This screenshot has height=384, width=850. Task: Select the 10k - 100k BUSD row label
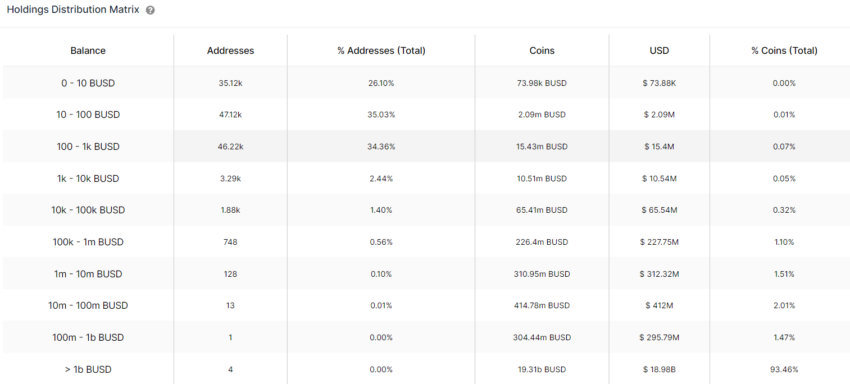click(88, 210)
